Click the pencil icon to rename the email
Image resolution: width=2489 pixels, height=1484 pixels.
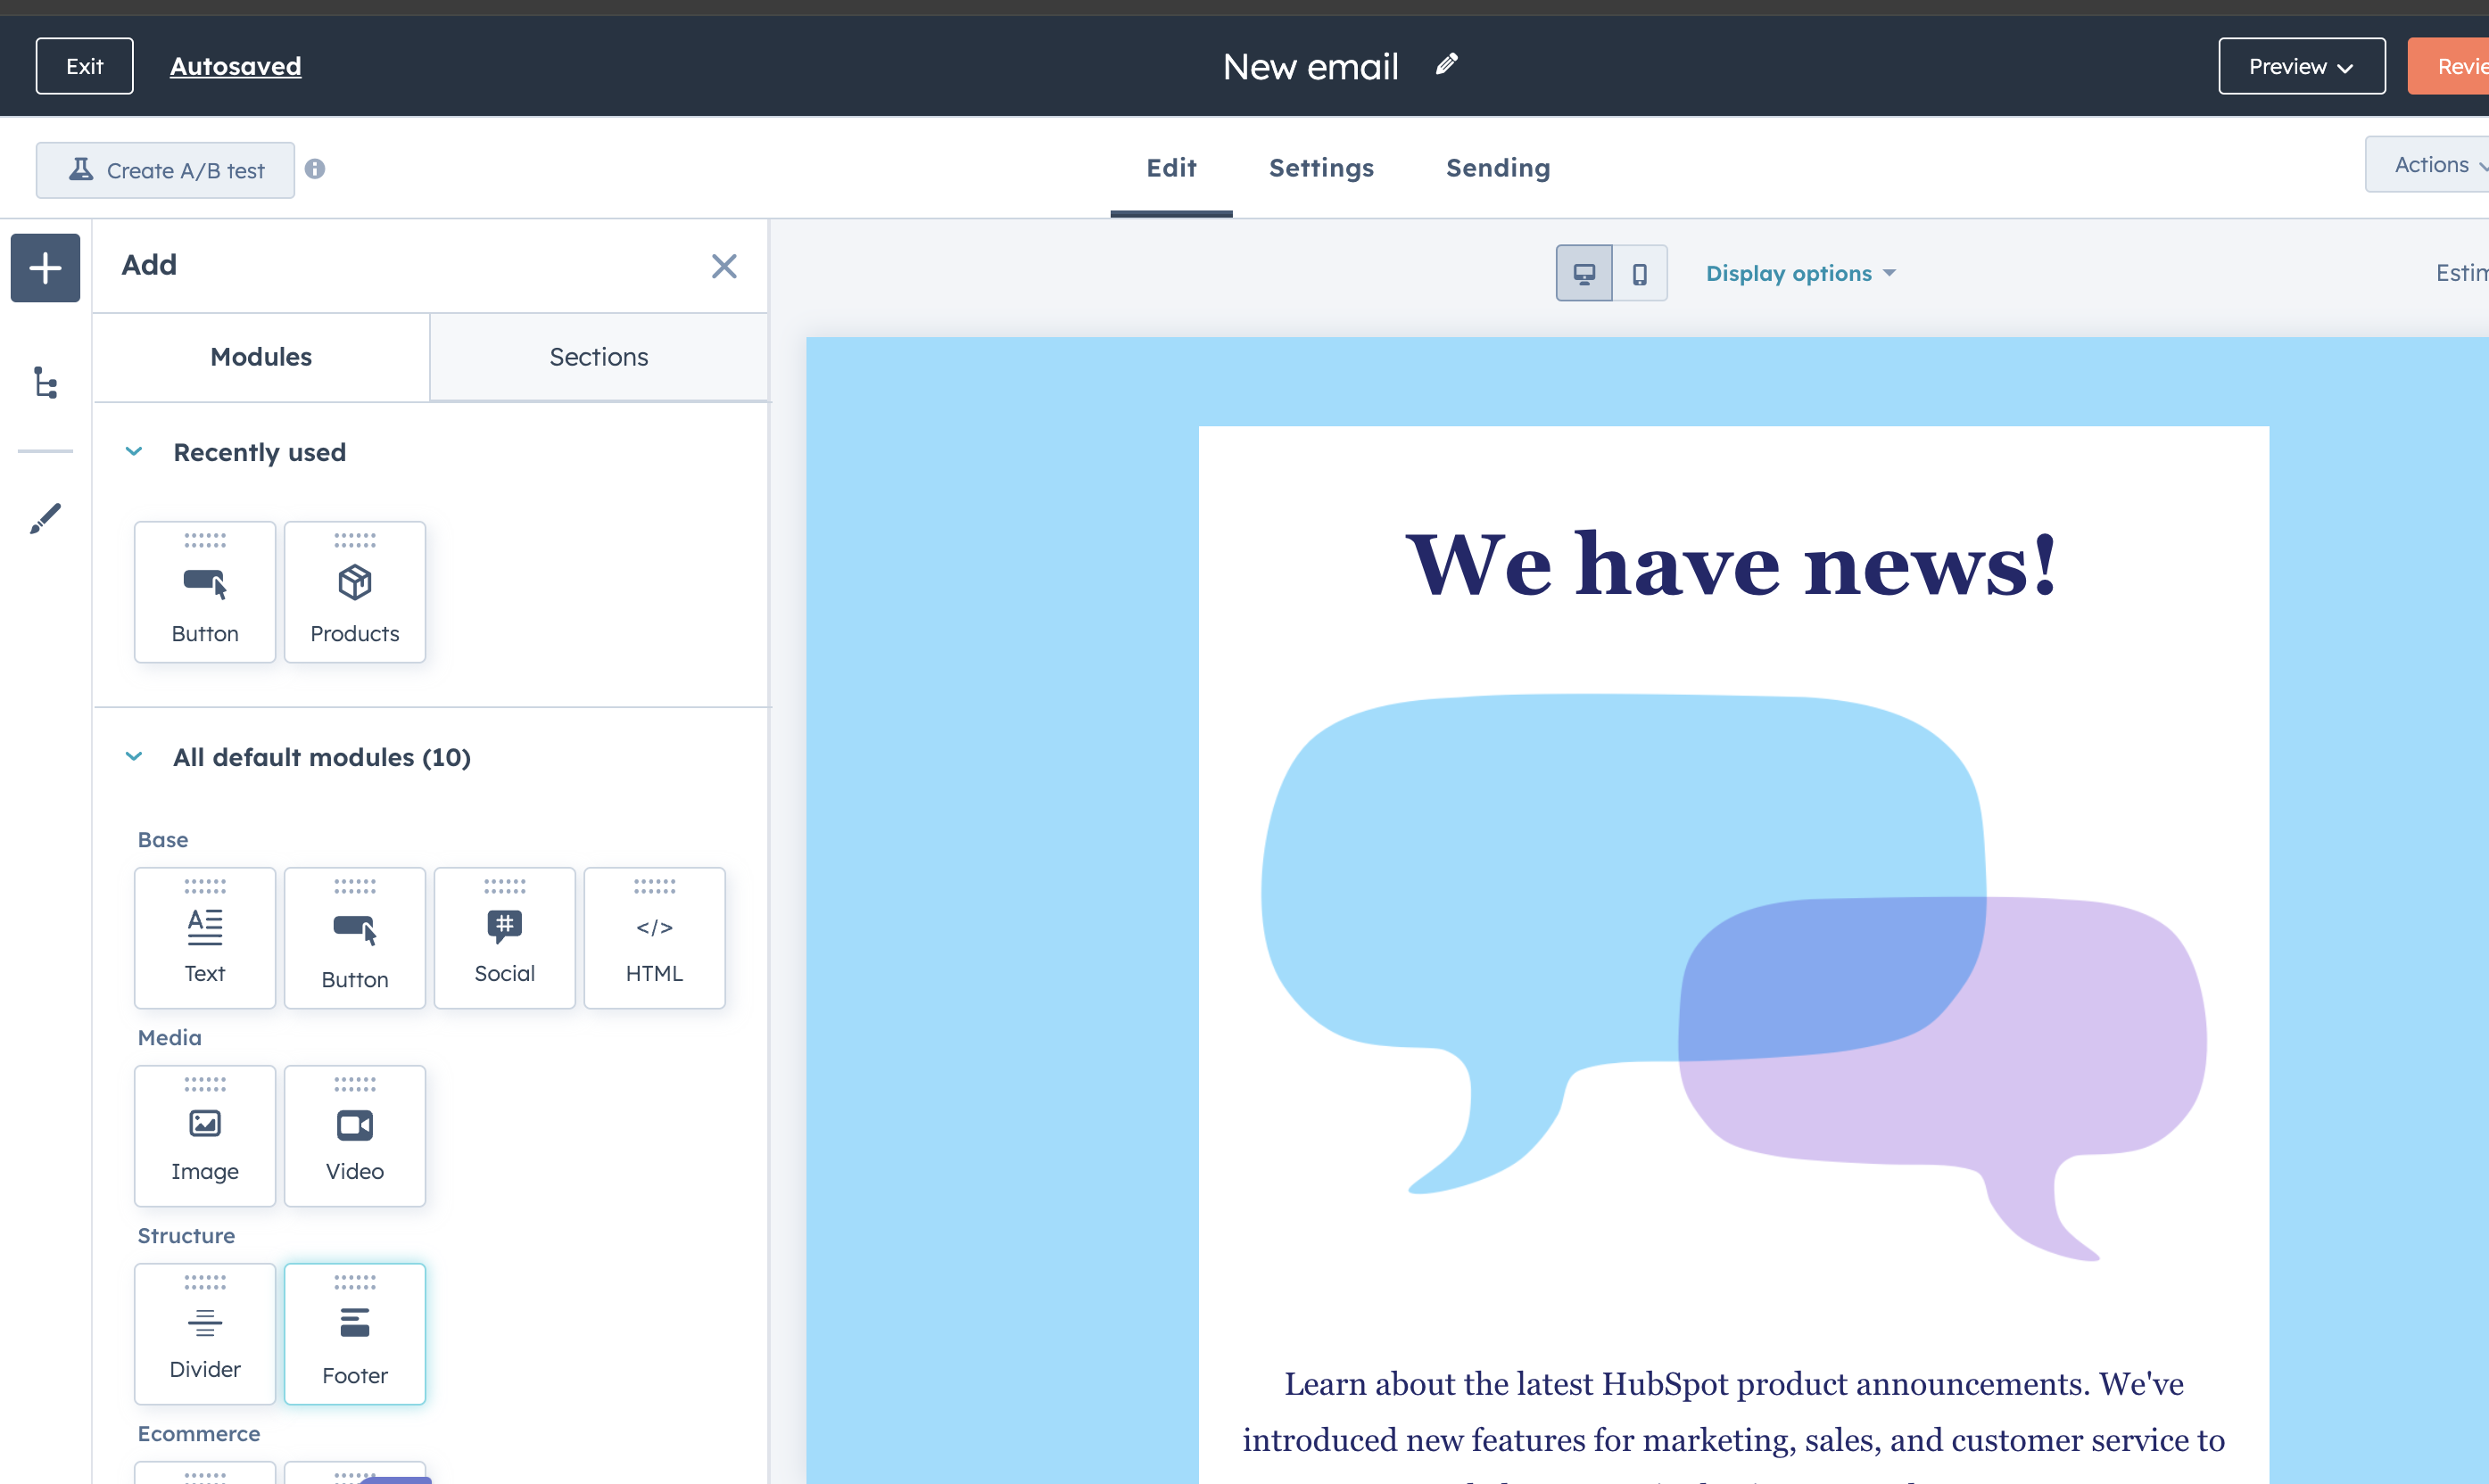click(1446, 65)
